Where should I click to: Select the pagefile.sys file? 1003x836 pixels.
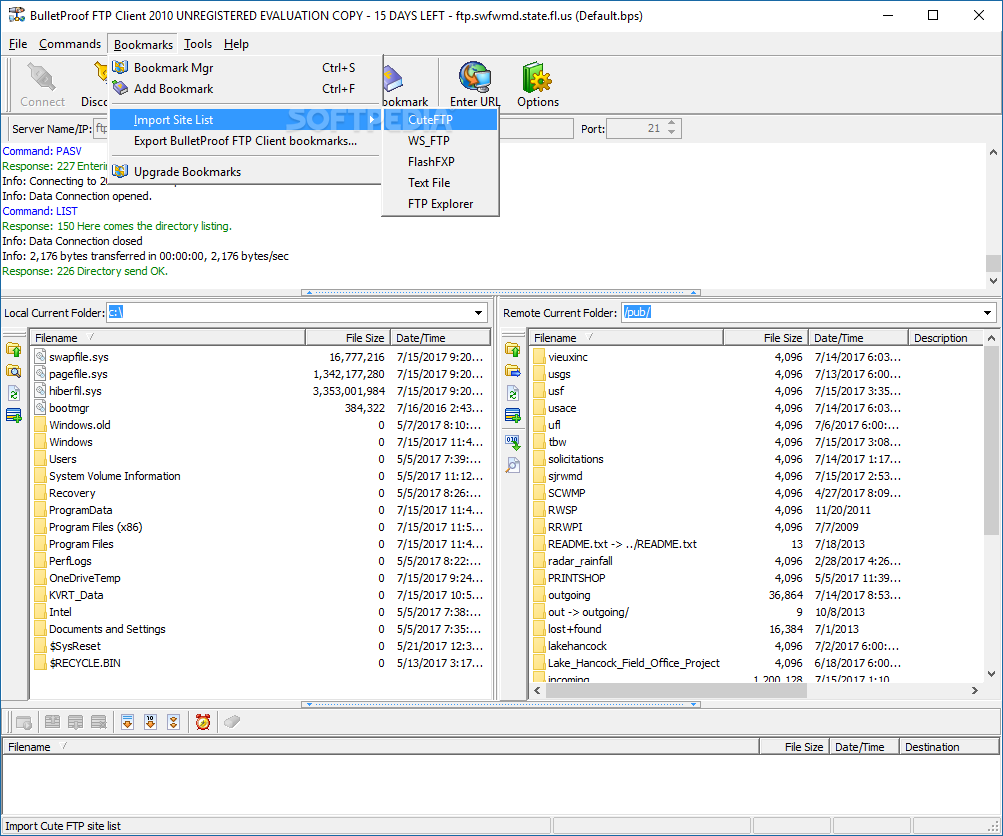click(x=78, y=374)
